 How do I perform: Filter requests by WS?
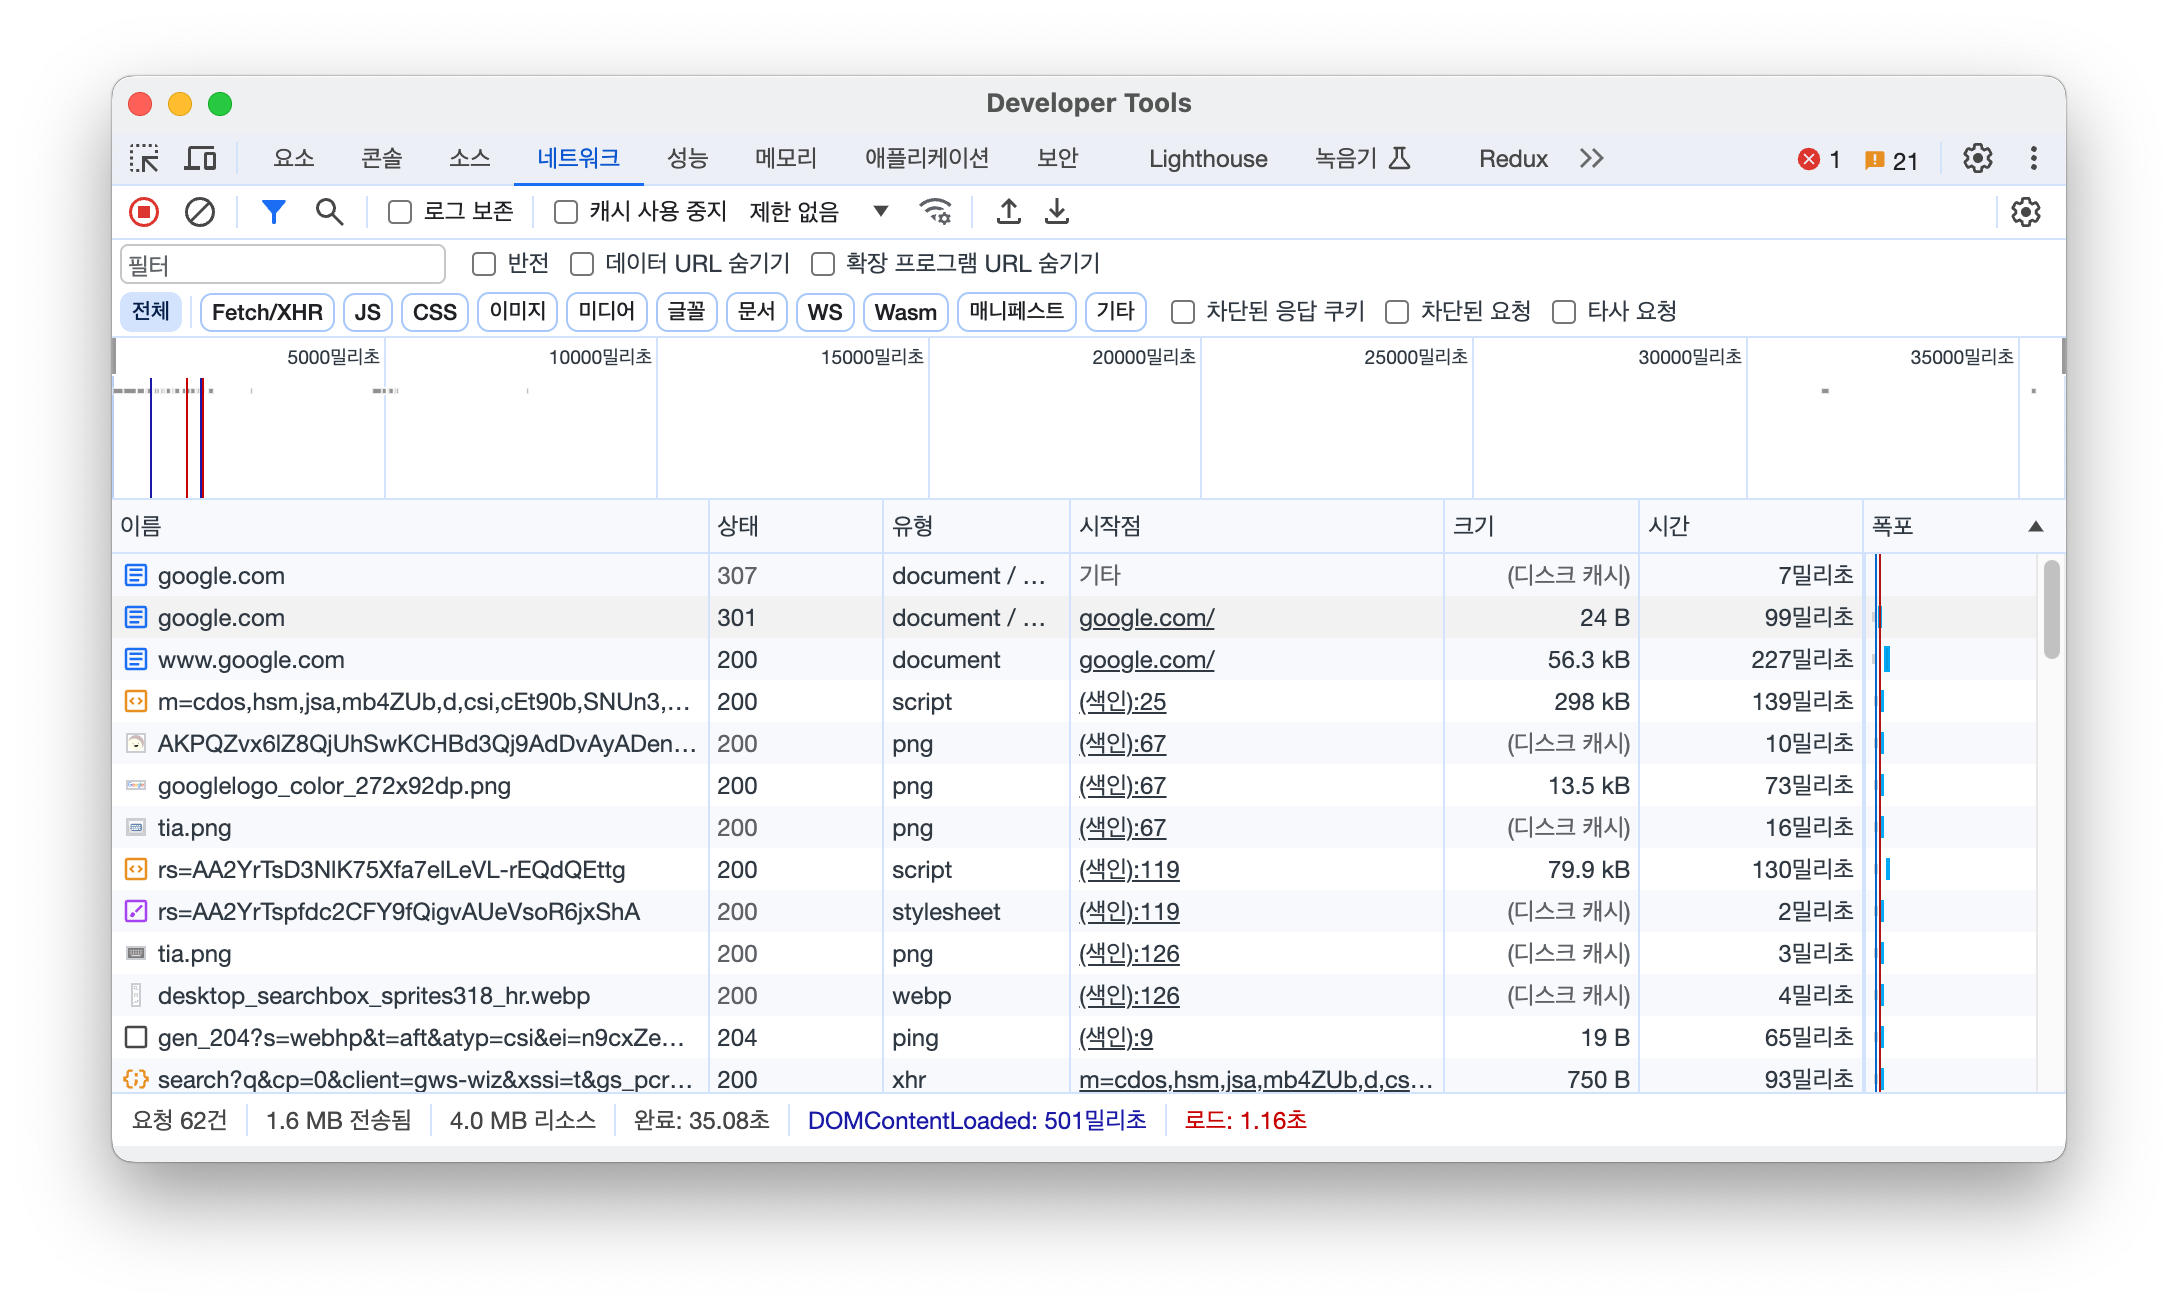tap(825, 312)
